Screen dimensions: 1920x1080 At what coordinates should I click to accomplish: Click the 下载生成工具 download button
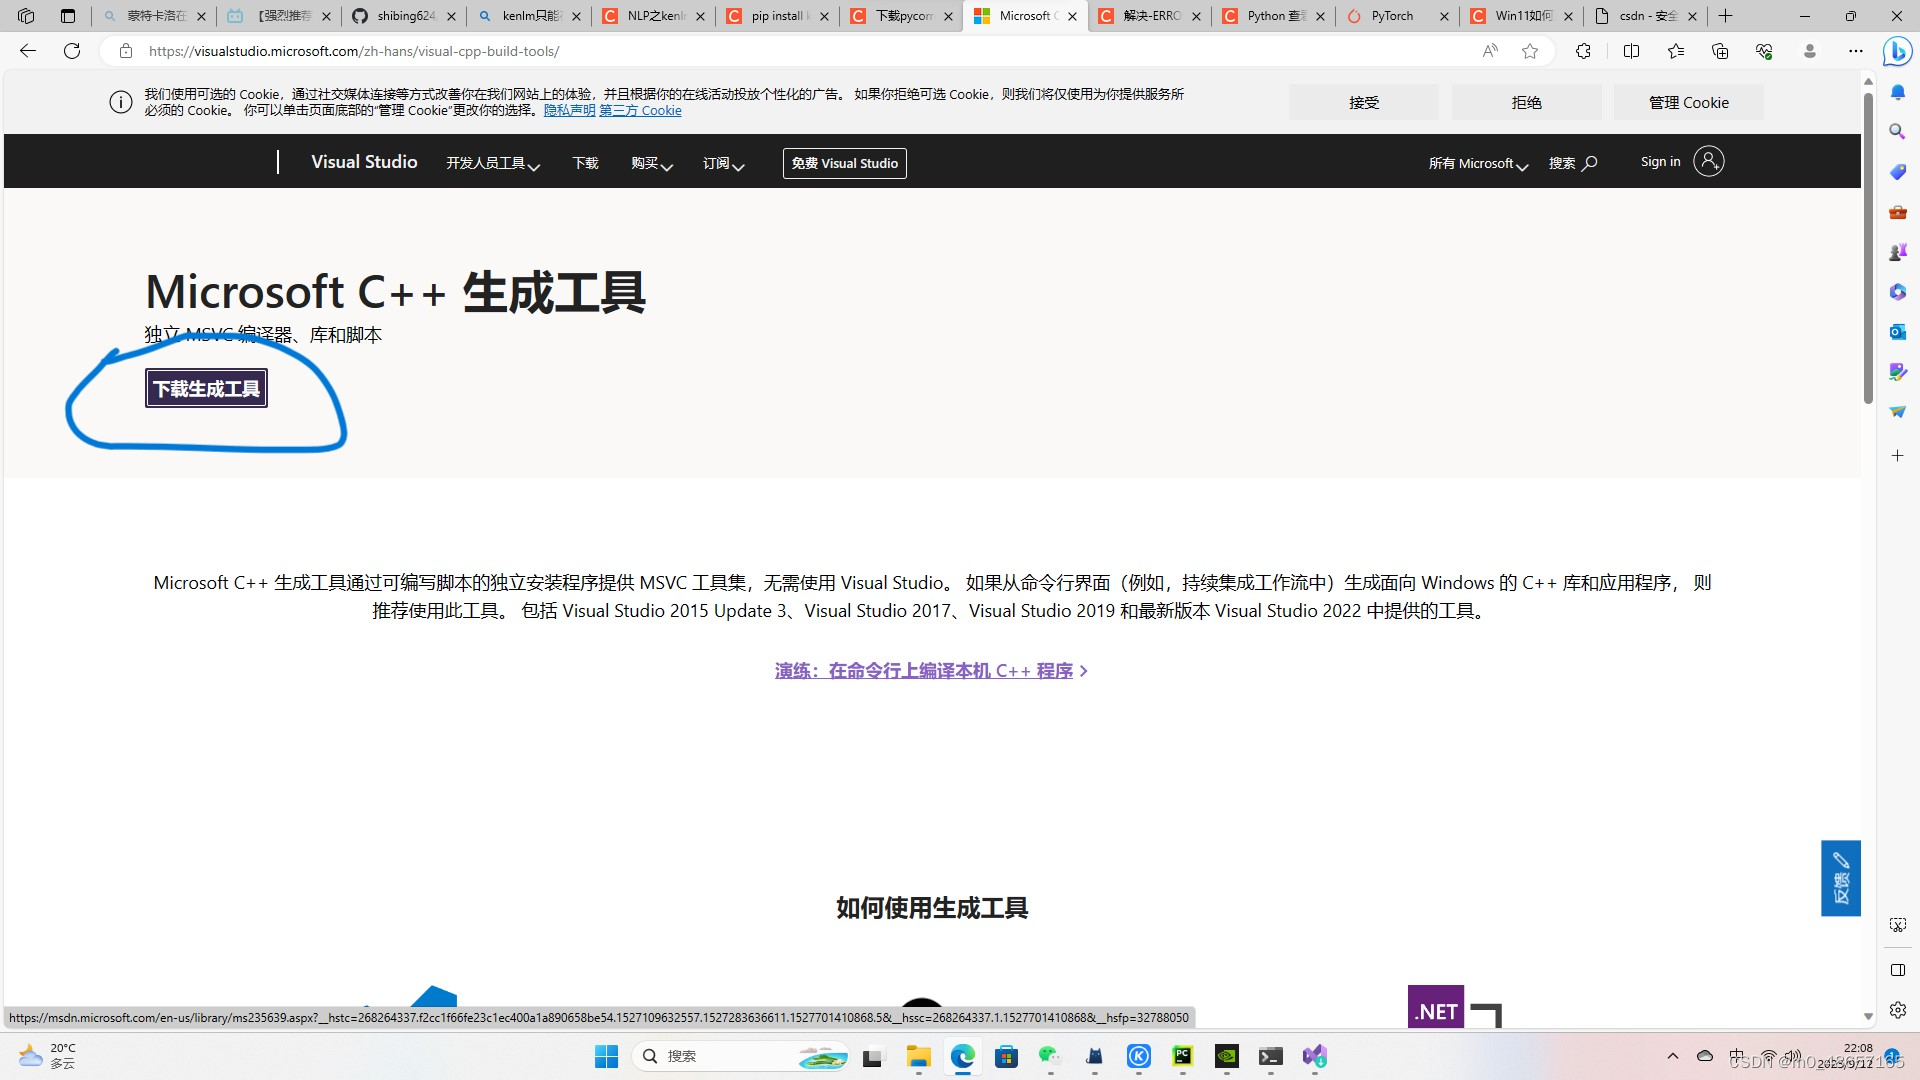coord(205,388)
